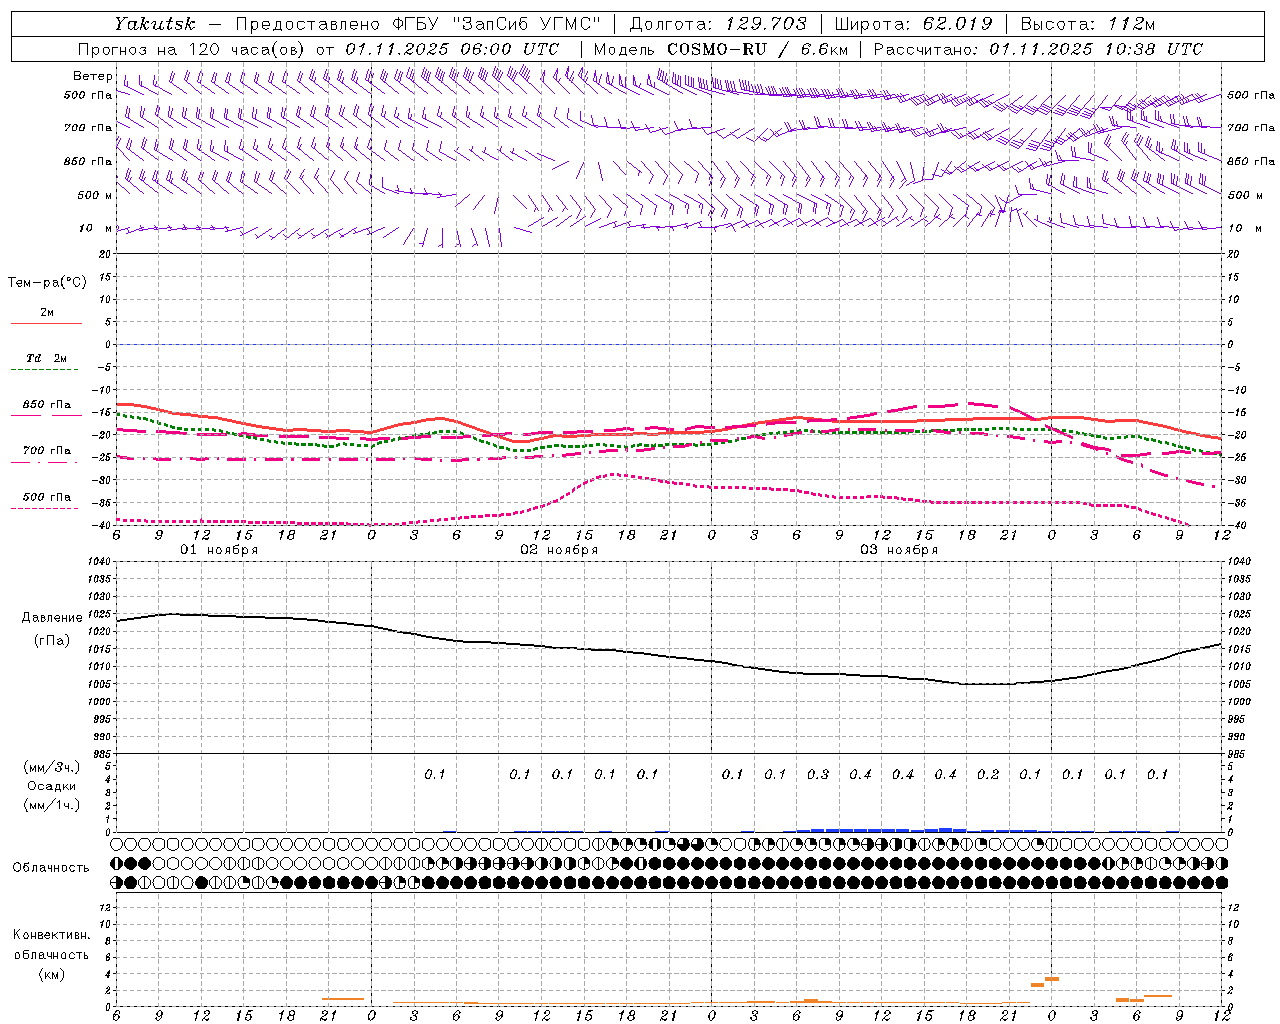Click the '0.3' precipitation value
This screenshot has height=1024, width=1280.
[818, 774]
